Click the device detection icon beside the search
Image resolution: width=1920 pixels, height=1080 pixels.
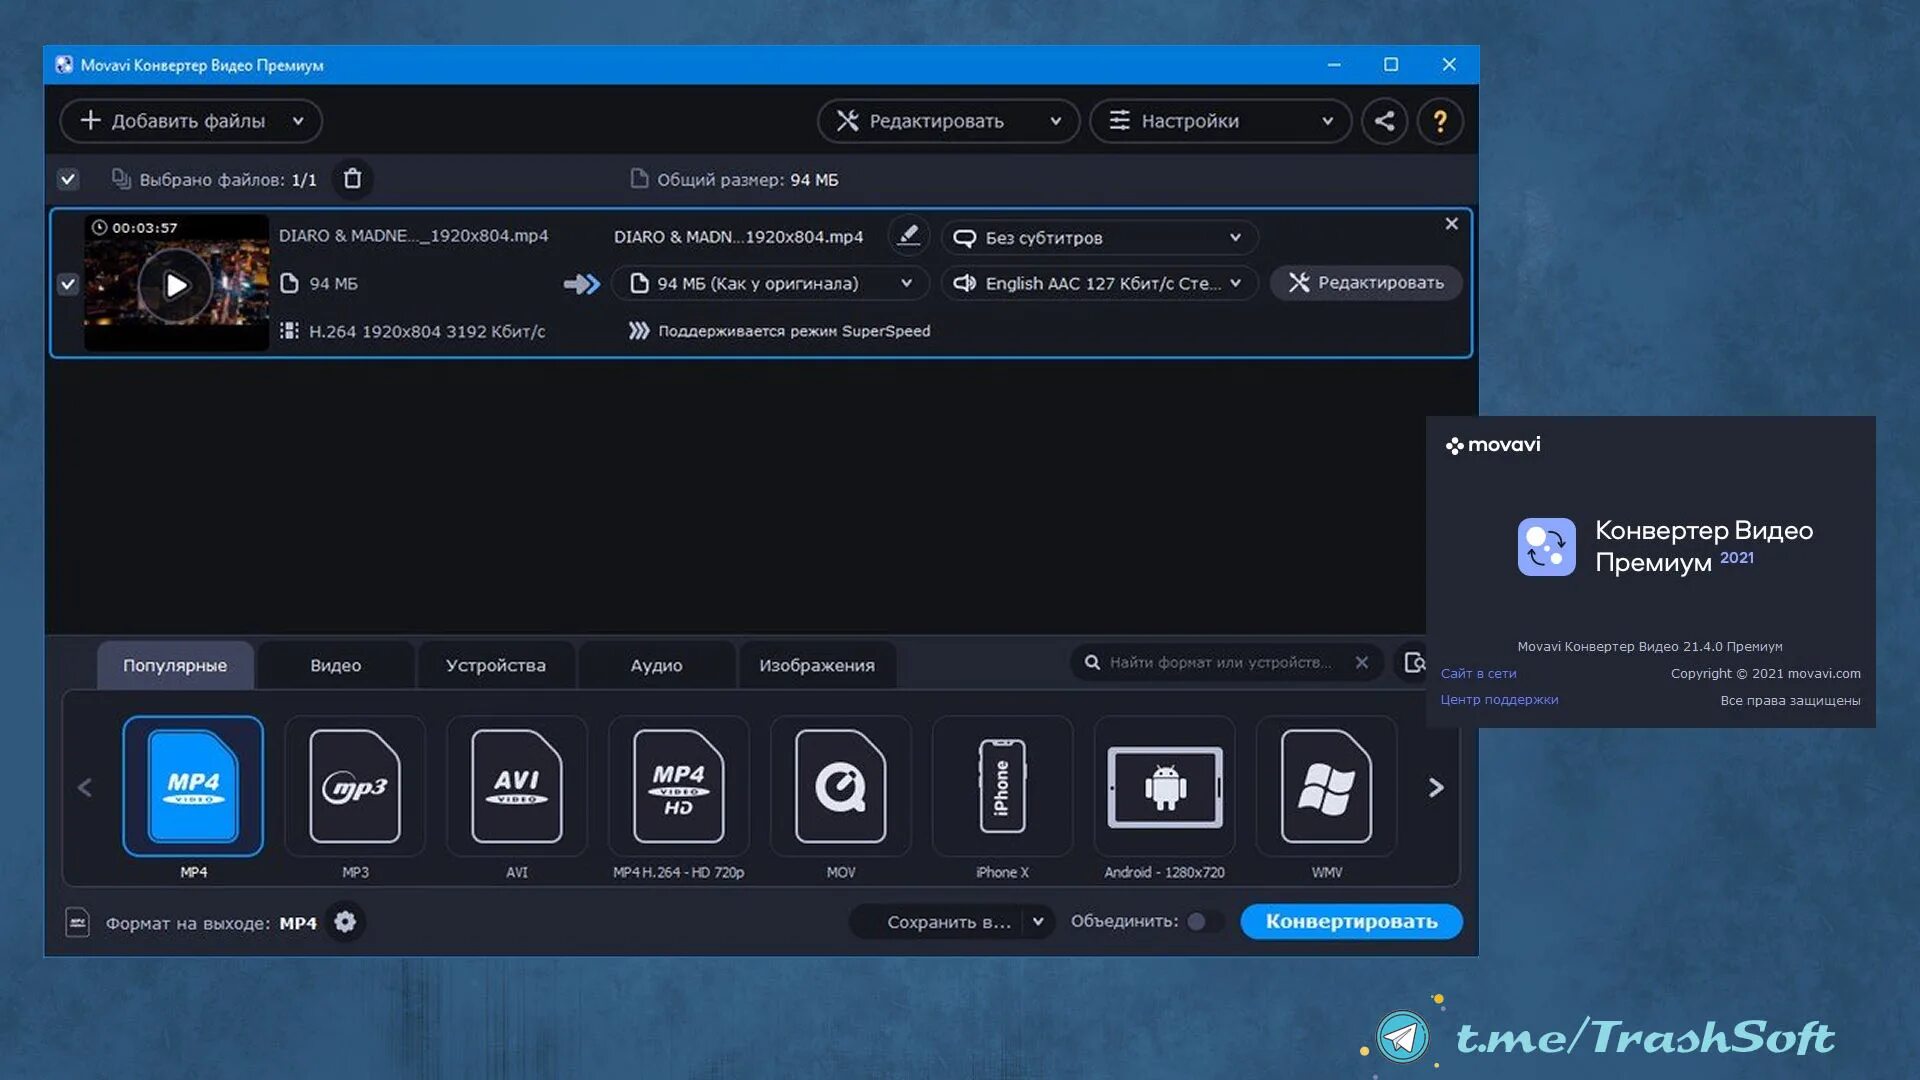pyautogui.click(x=1414, y=662)
